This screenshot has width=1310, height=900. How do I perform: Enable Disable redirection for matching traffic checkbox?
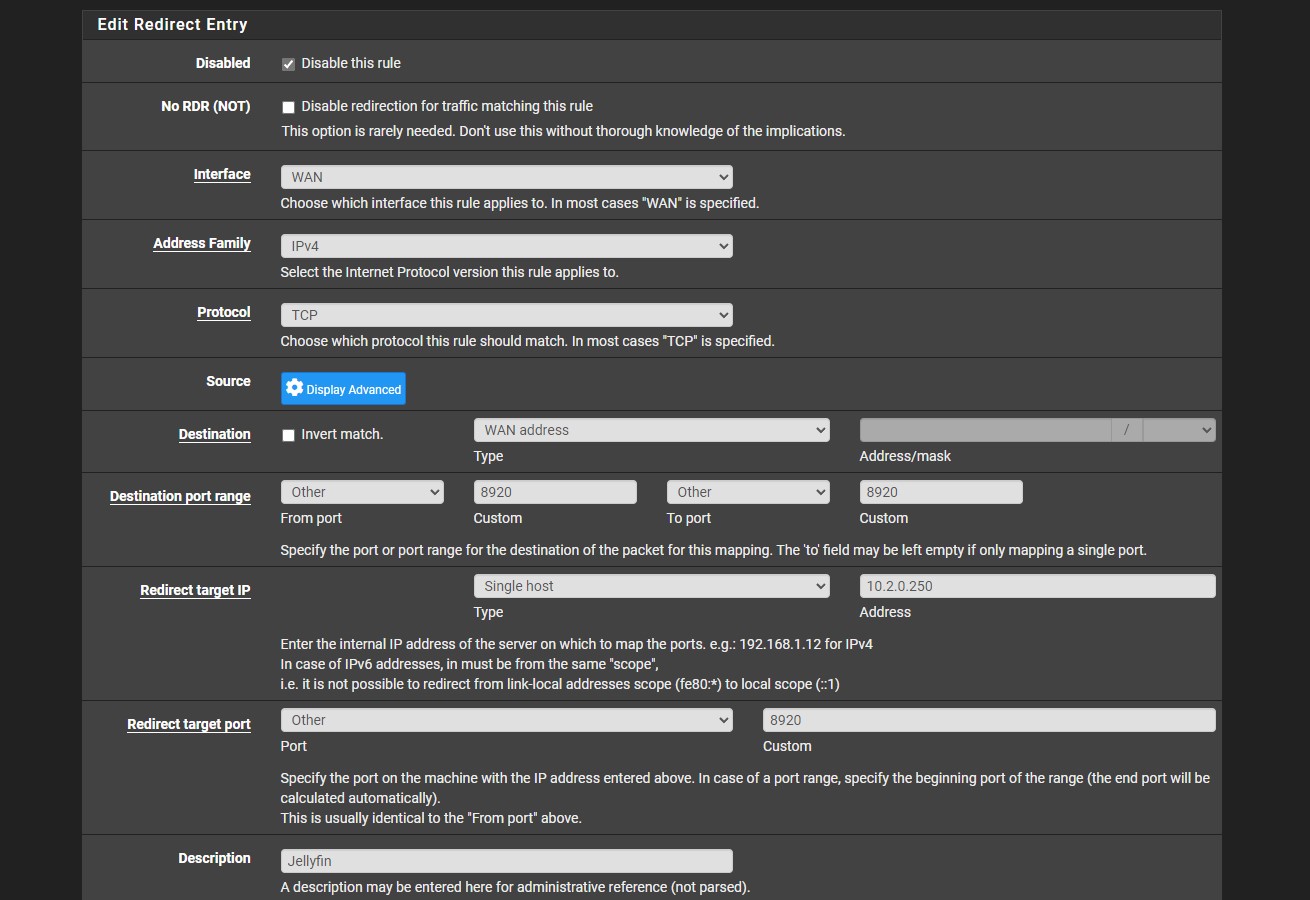[288, 107]
